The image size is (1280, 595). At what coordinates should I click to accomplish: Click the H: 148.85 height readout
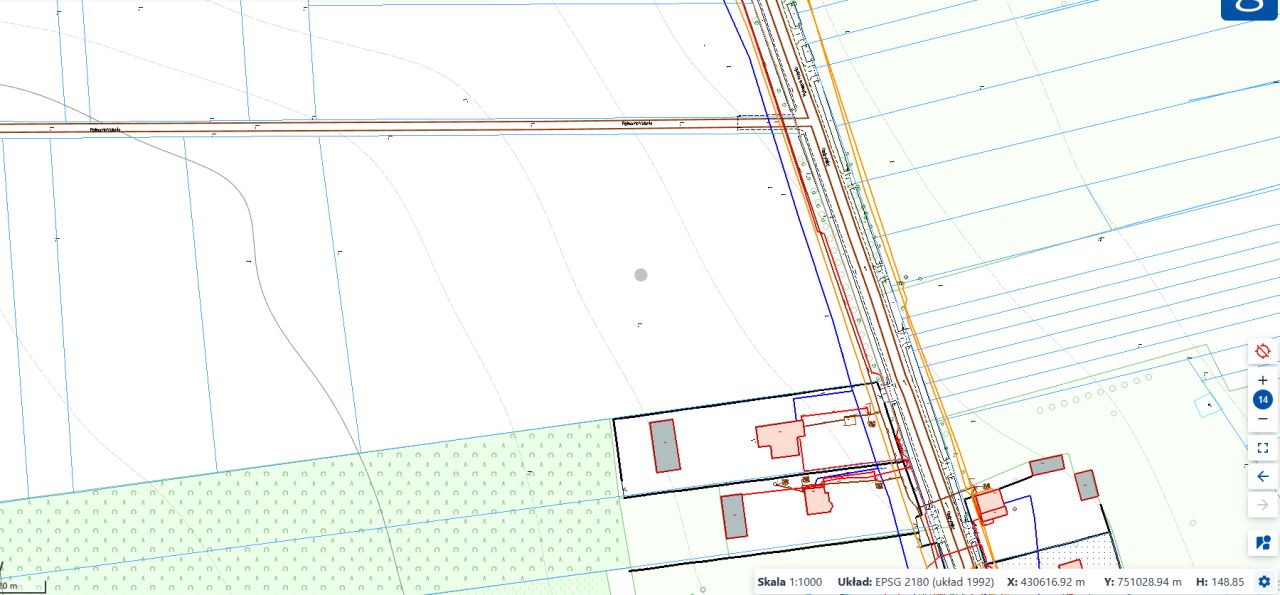1220,582
